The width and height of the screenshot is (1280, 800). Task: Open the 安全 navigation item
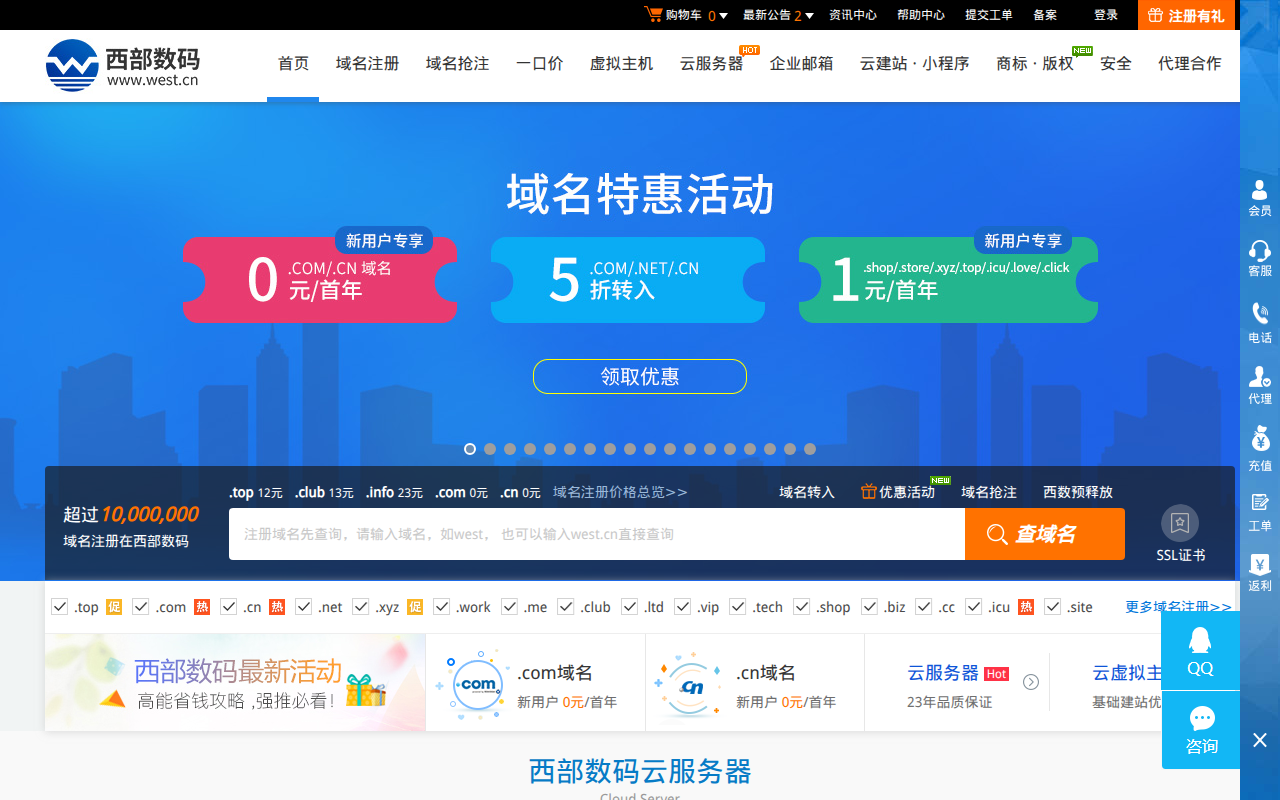pyautogui.click(x=1116, y=63)
